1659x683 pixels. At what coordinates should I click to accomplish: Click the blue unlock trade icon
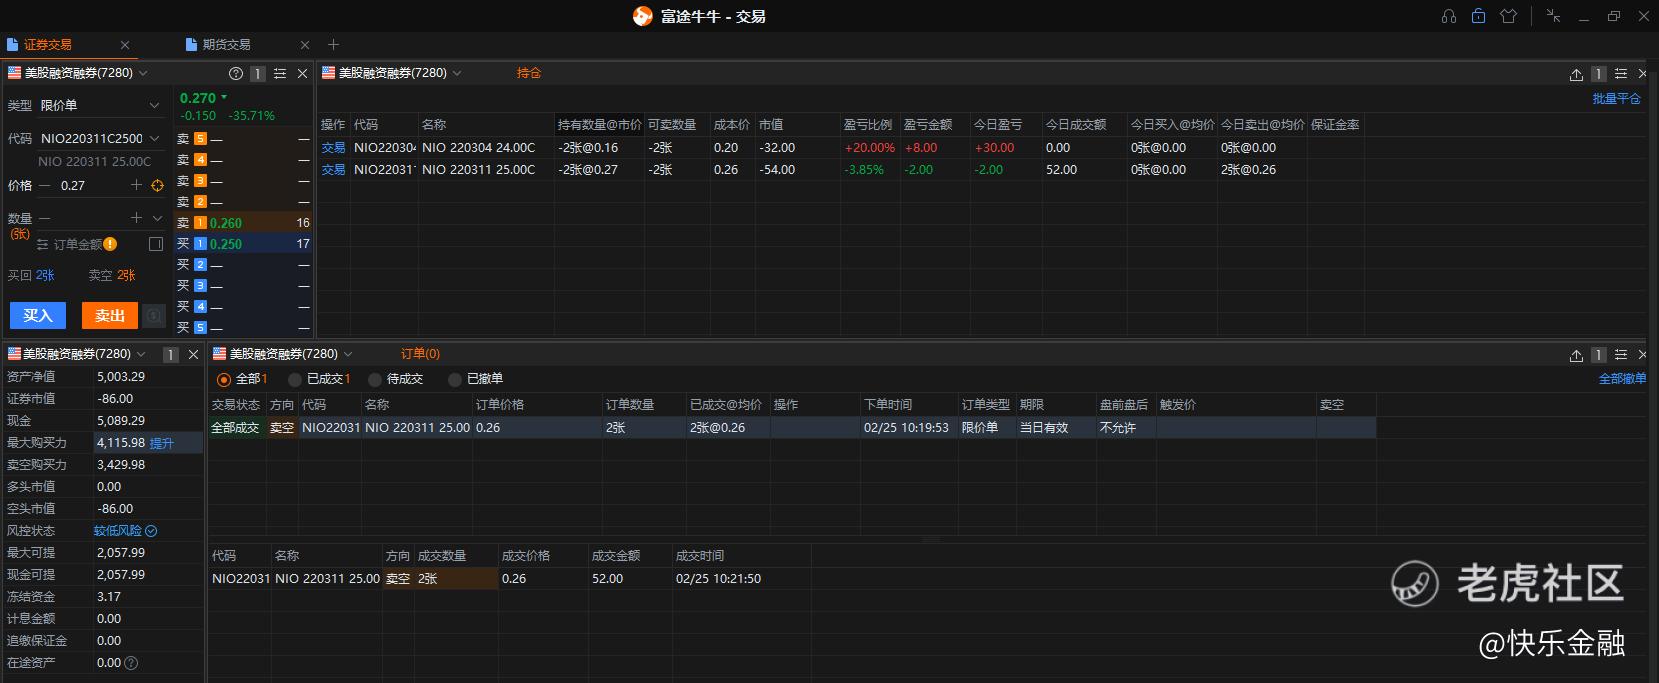coord(1478,16)
